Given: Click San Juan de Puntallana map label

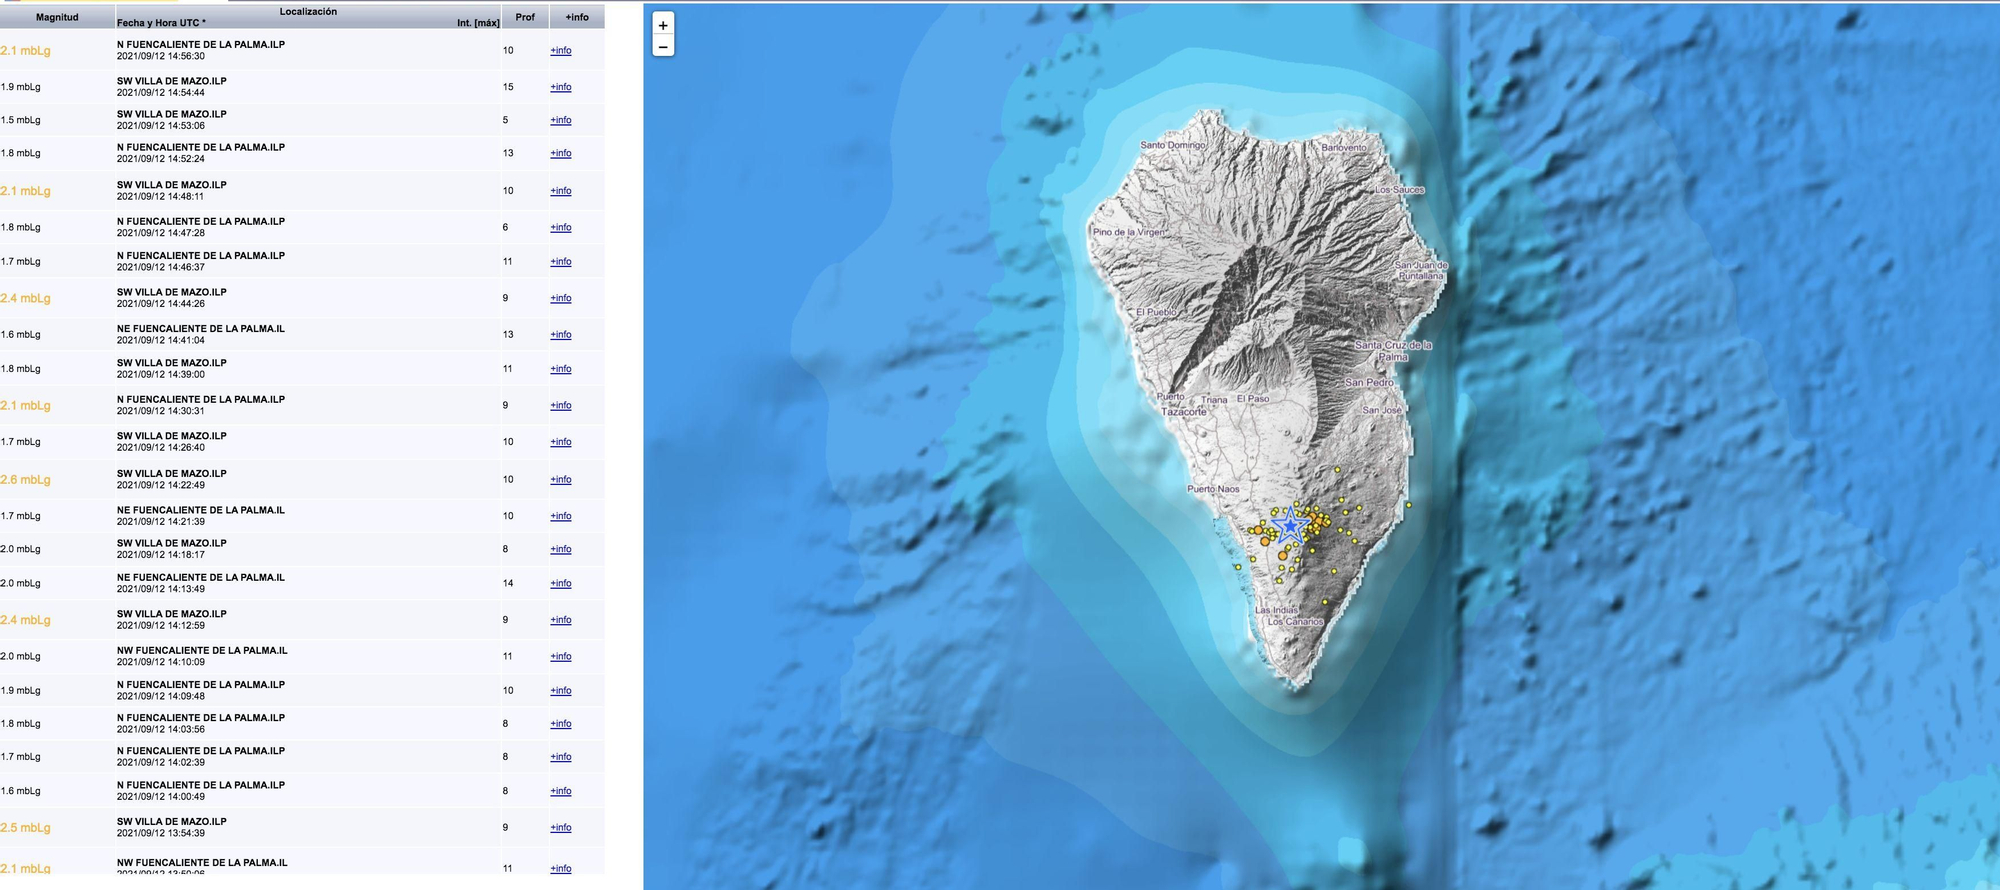Looking at the screenshot, I should pyautogui.click(x=1421, y=271).
